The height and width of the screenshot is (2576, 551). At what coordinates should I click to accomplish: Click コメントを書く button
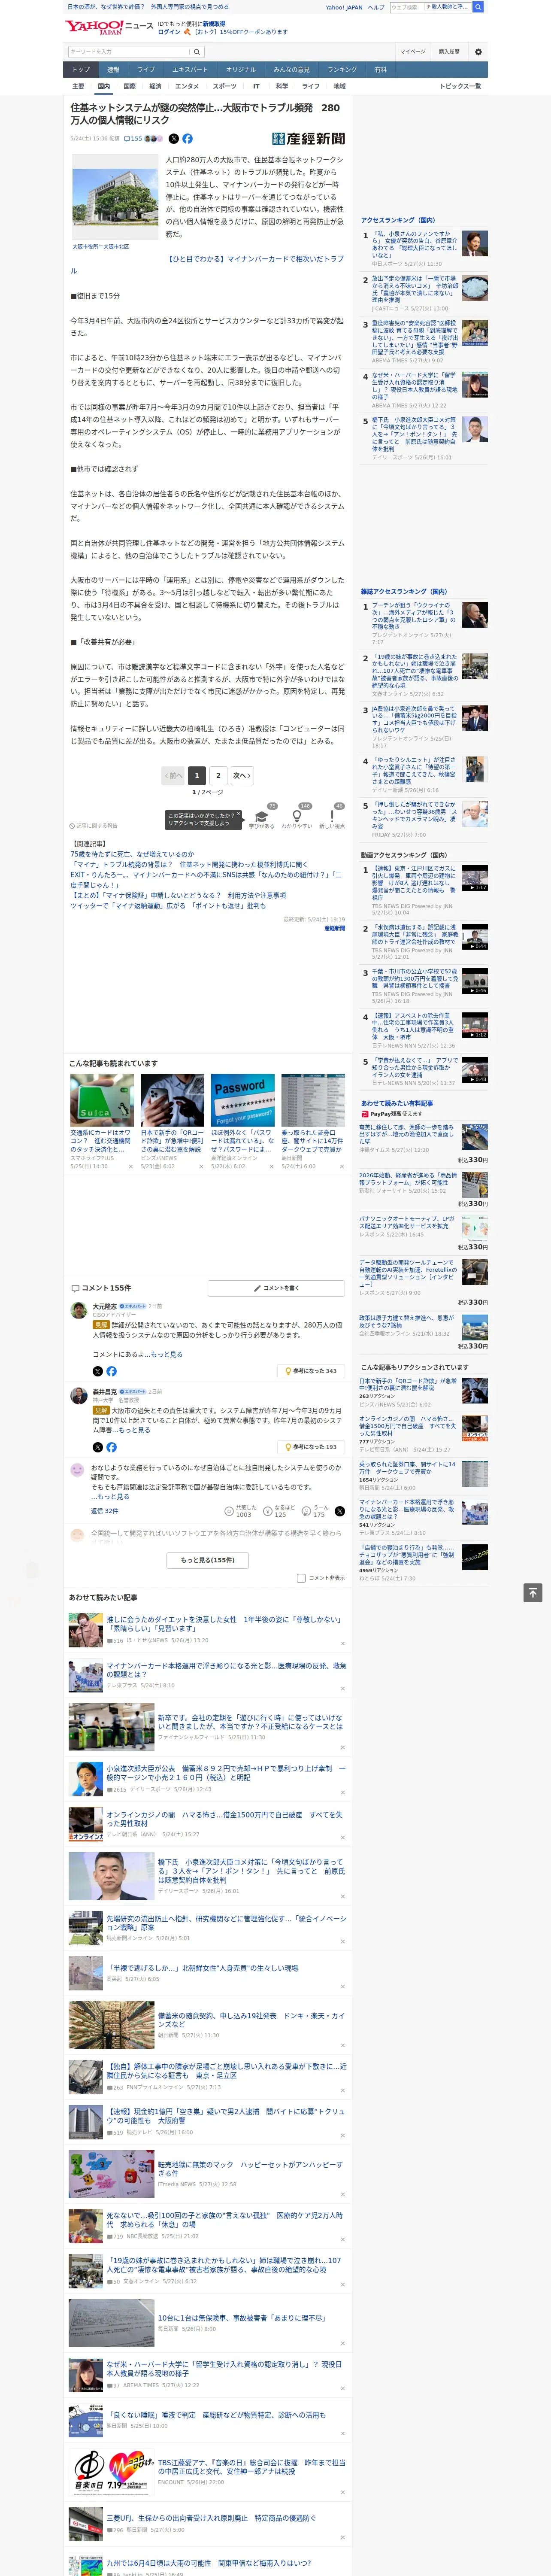click(277, 1288)
